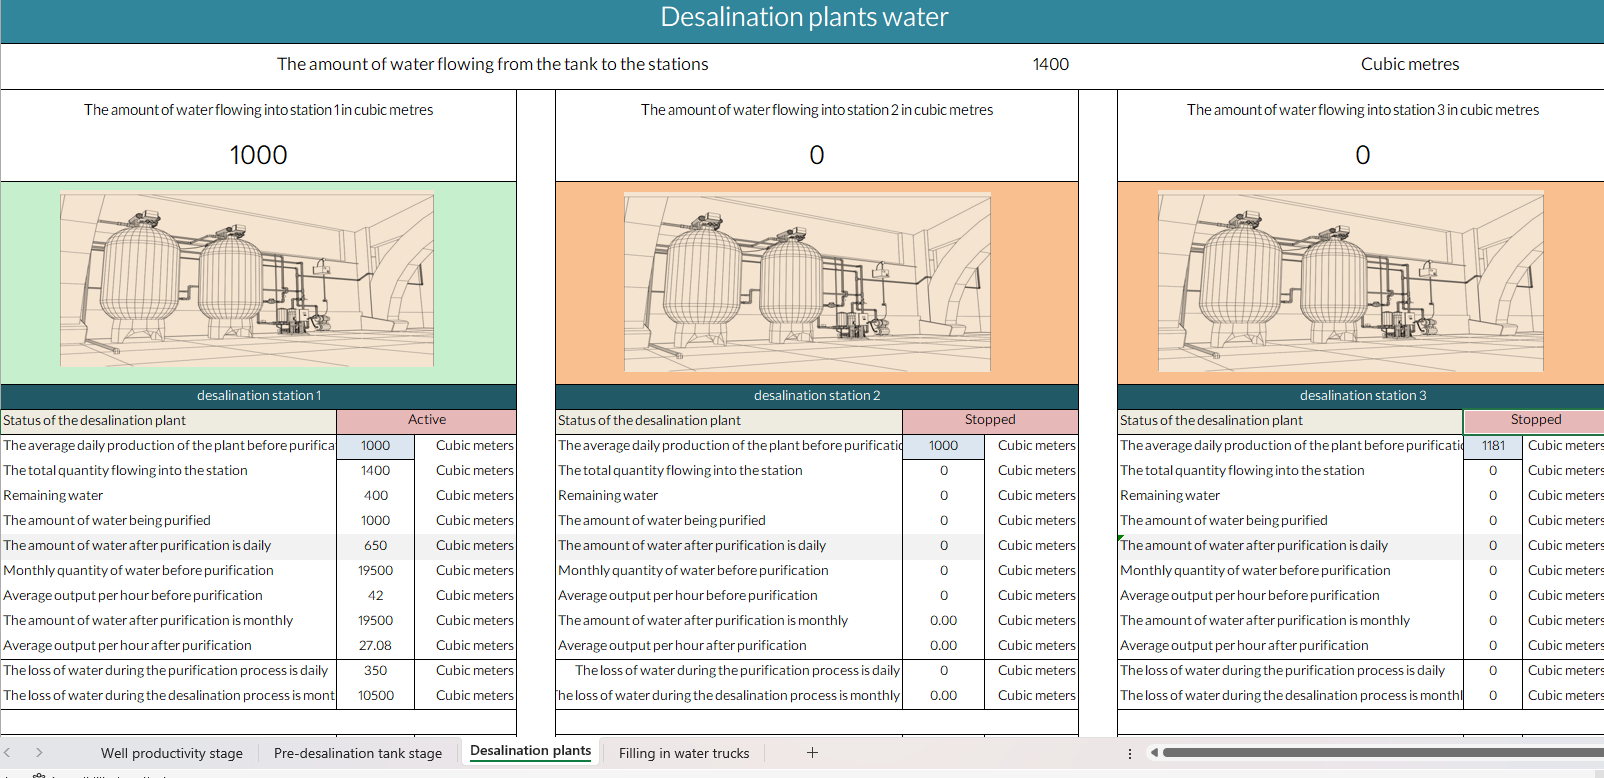The height and width of the screenshot is (778, 1604).
Task: Select station 1 hourly output 42 cell
Action: pos(376,595)
